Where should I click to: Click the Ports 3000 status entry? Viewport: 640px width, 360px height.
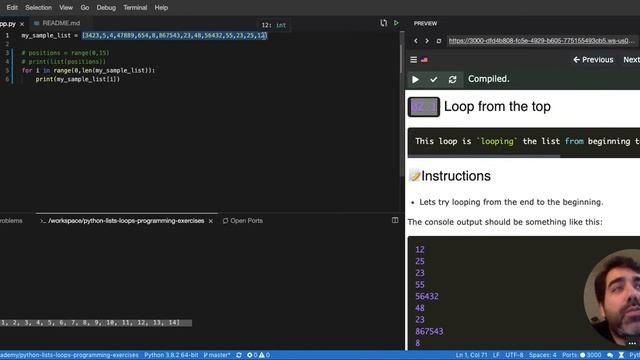[x=582, y=355]
